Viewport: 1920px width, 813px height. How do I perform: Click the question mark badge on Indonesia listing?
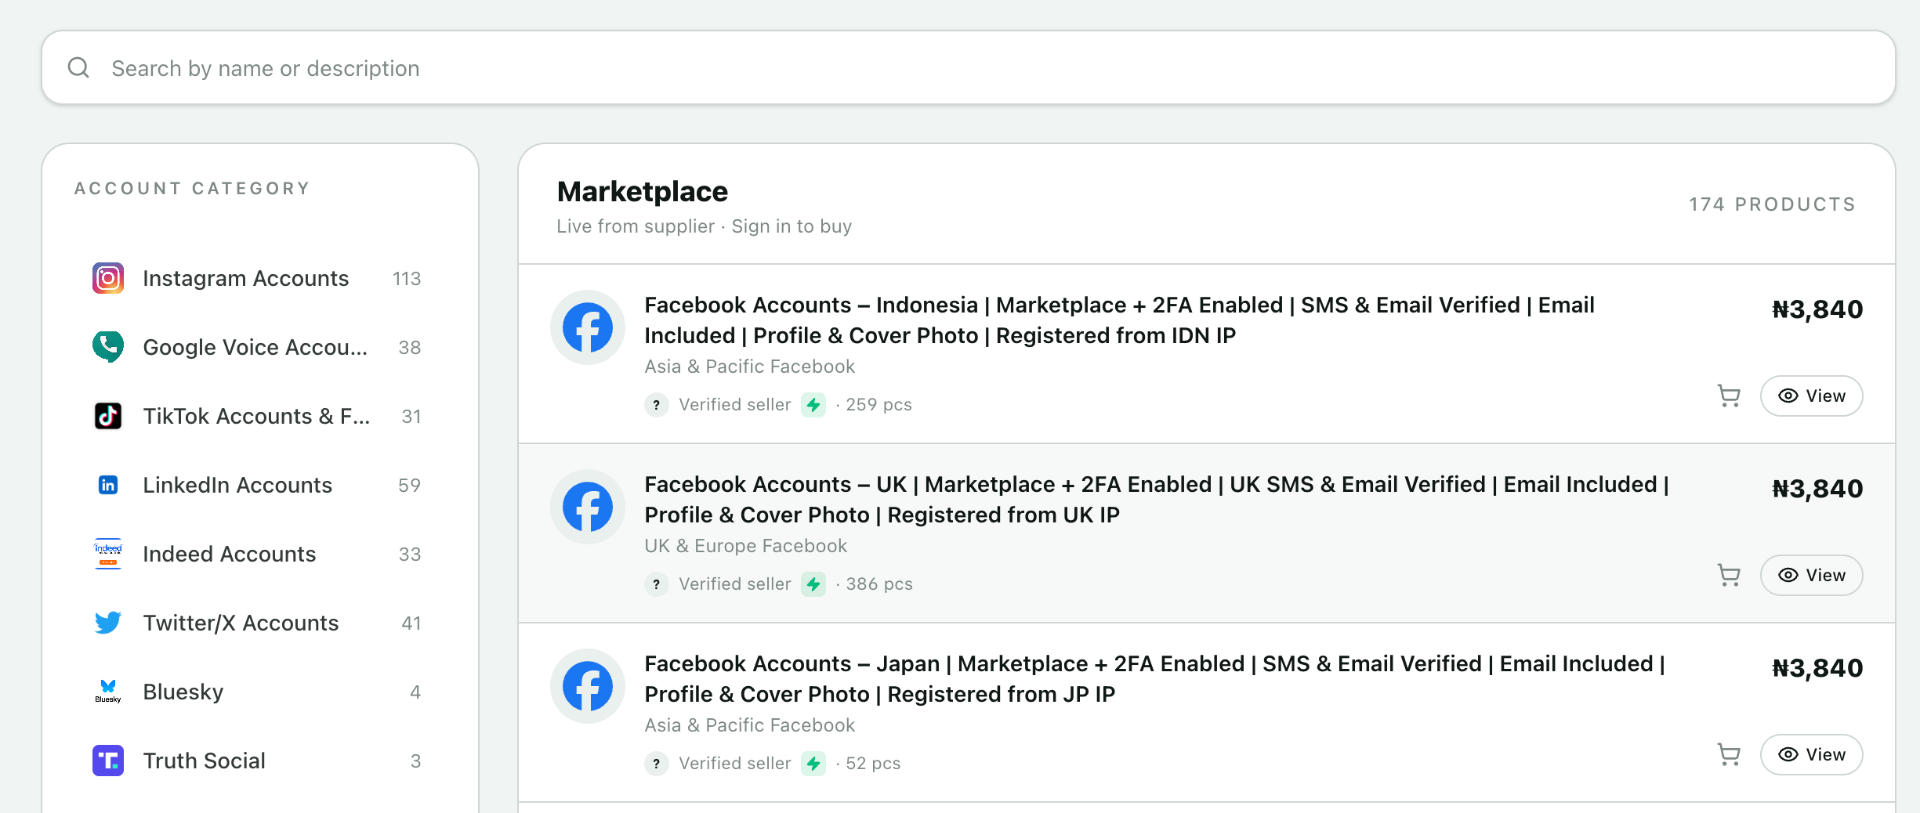(x=656, y=405)
